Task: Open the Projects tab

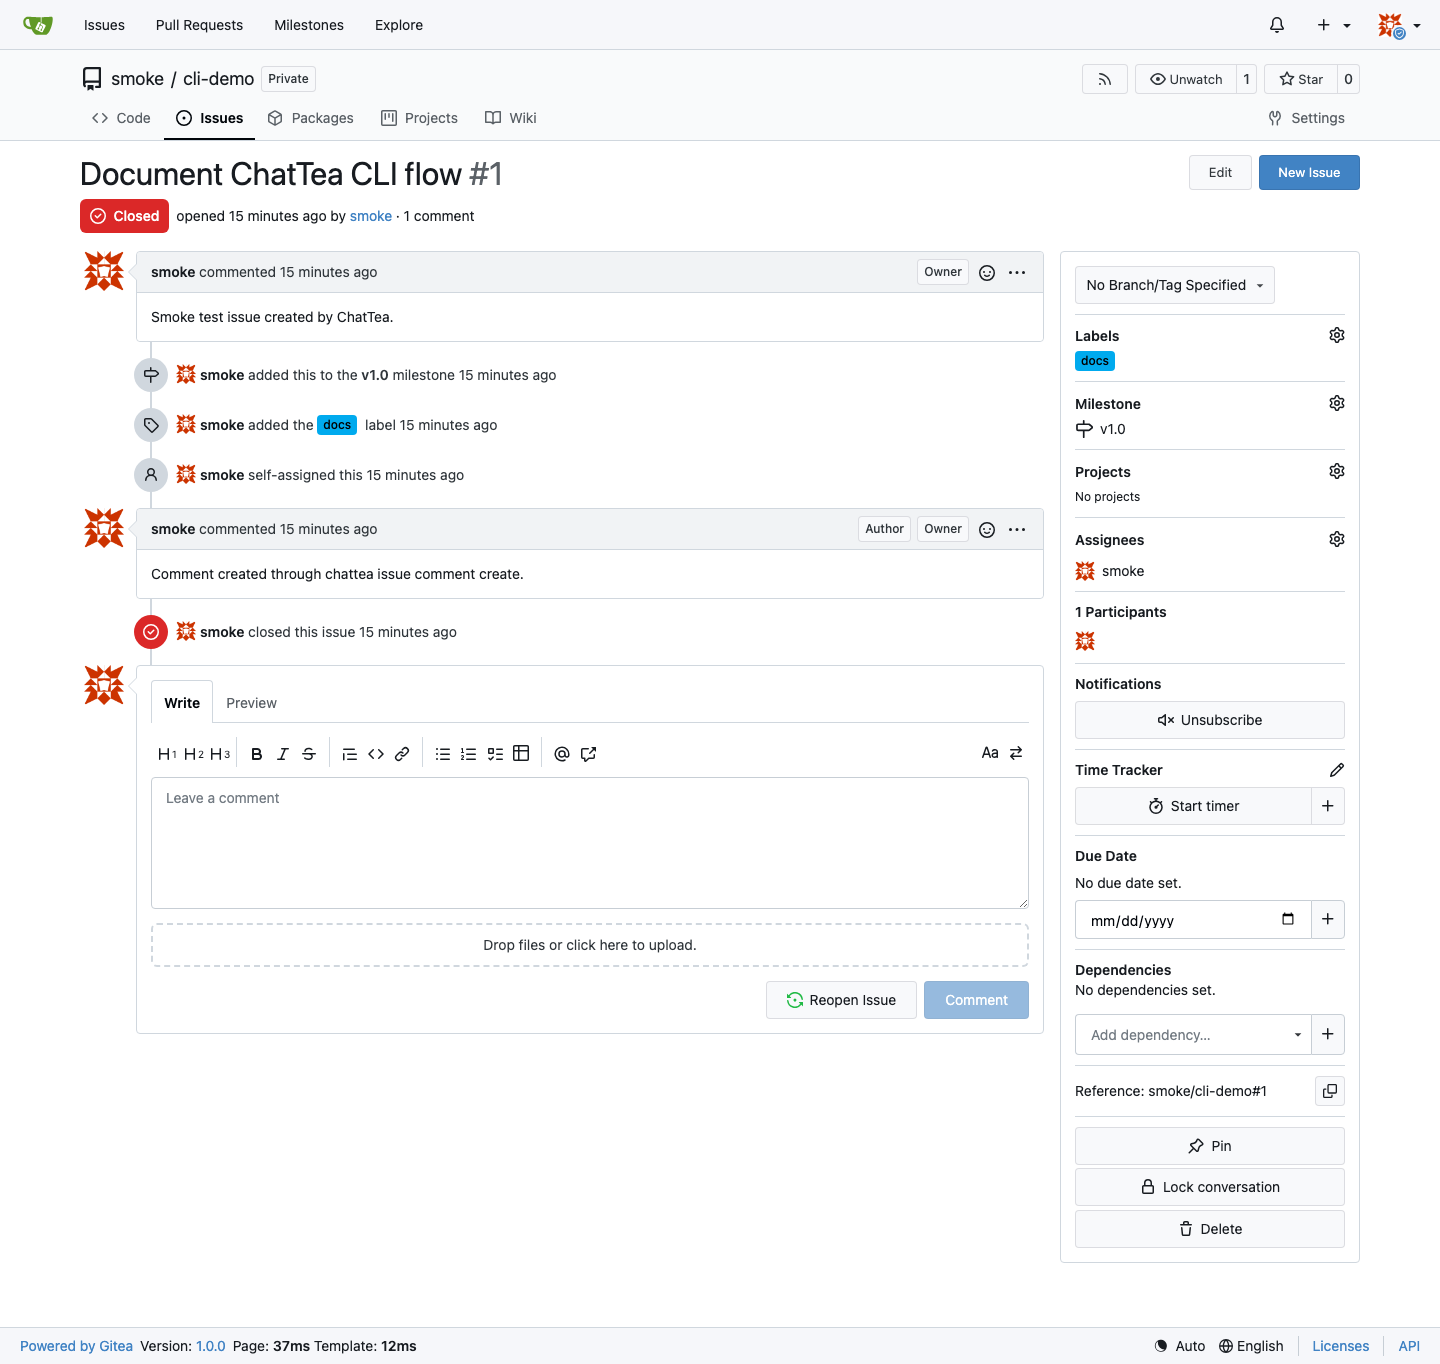Action: tap(420, 118)
